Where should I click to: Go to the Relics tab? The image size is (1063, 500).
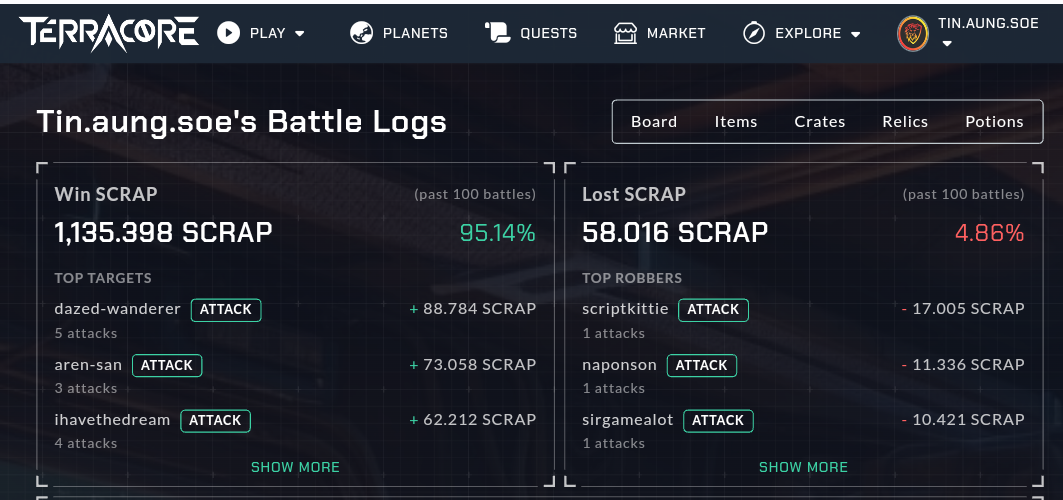[x=905, y=121]
